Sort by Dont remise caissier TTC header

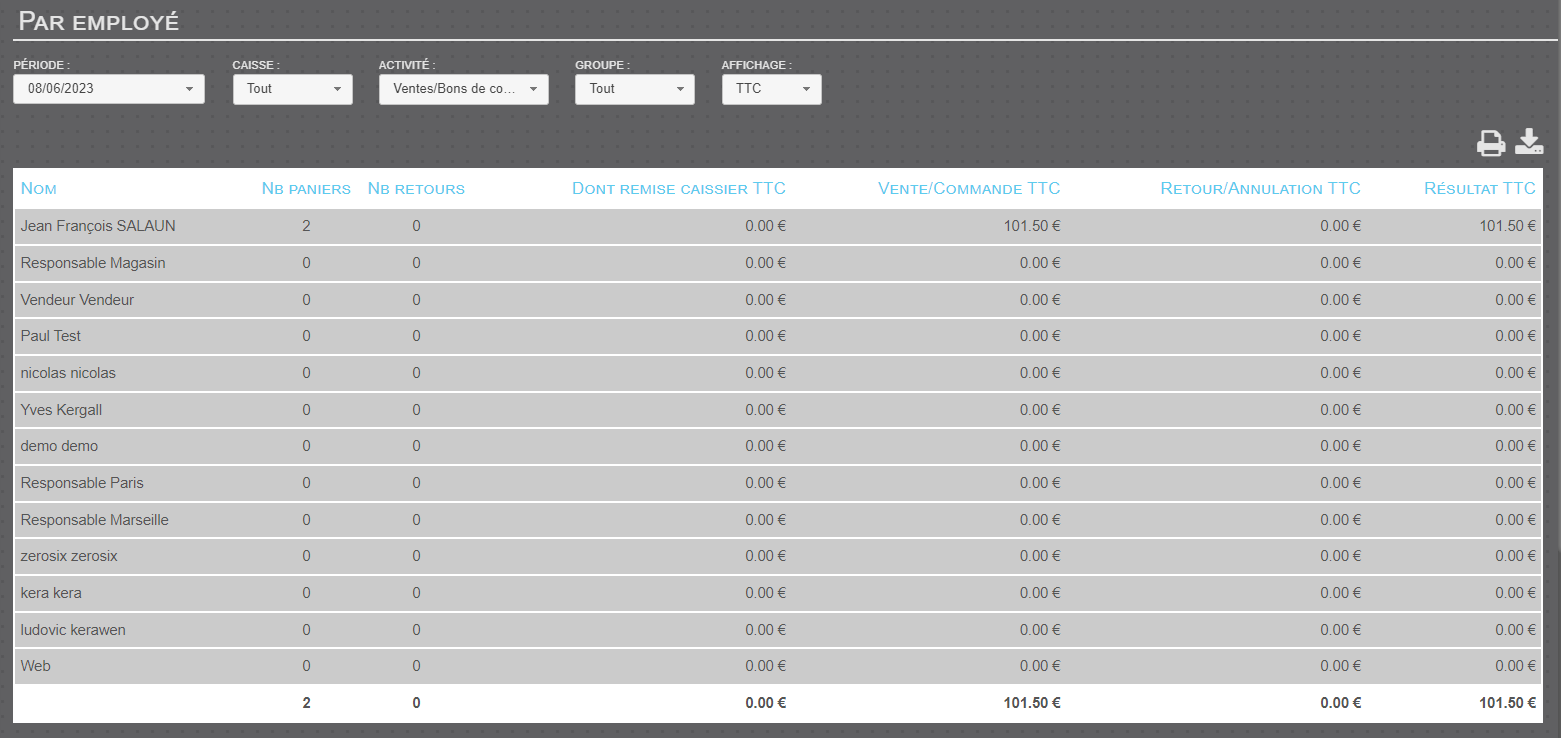point(679,189)
